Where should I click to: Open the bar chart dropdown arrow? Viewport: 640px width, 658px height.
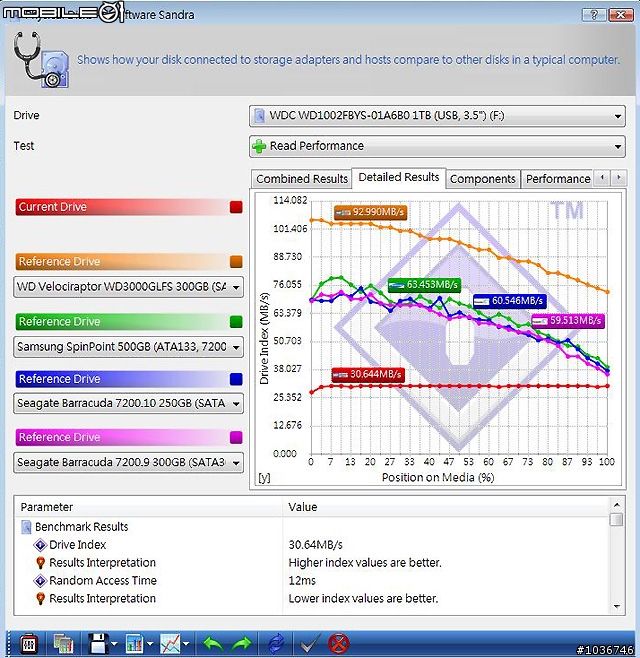coord(150,644)
